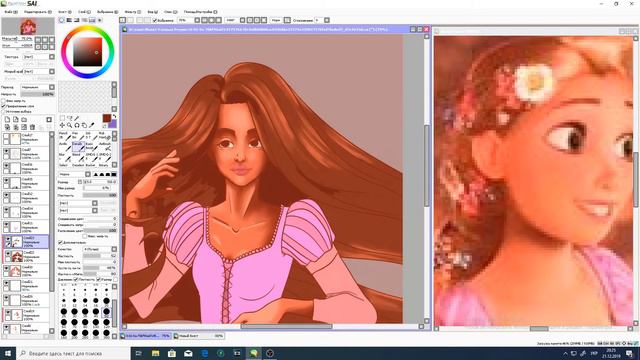Image resolution: width=640 pixels, height=360 pixels.
Task: Adjust the layer opacity slider
Action: [x=37, y=94]
